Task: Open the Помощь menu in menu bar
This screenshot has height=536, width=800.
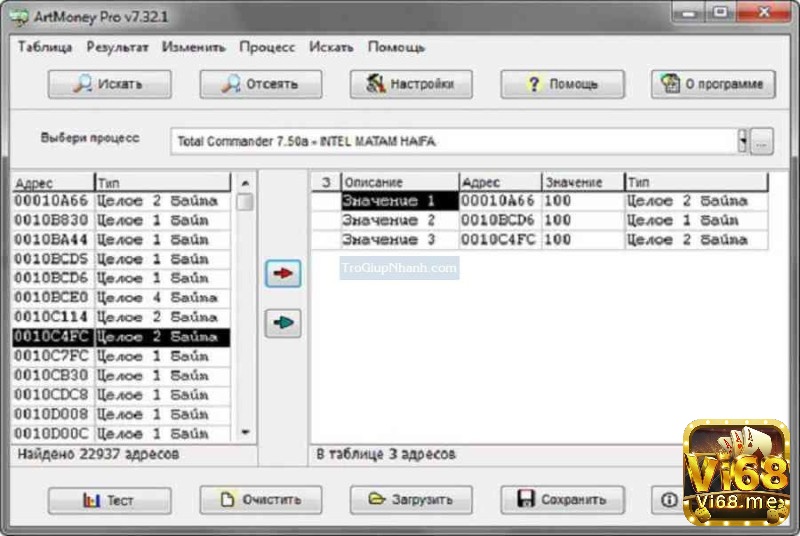Action: (396, 47)
